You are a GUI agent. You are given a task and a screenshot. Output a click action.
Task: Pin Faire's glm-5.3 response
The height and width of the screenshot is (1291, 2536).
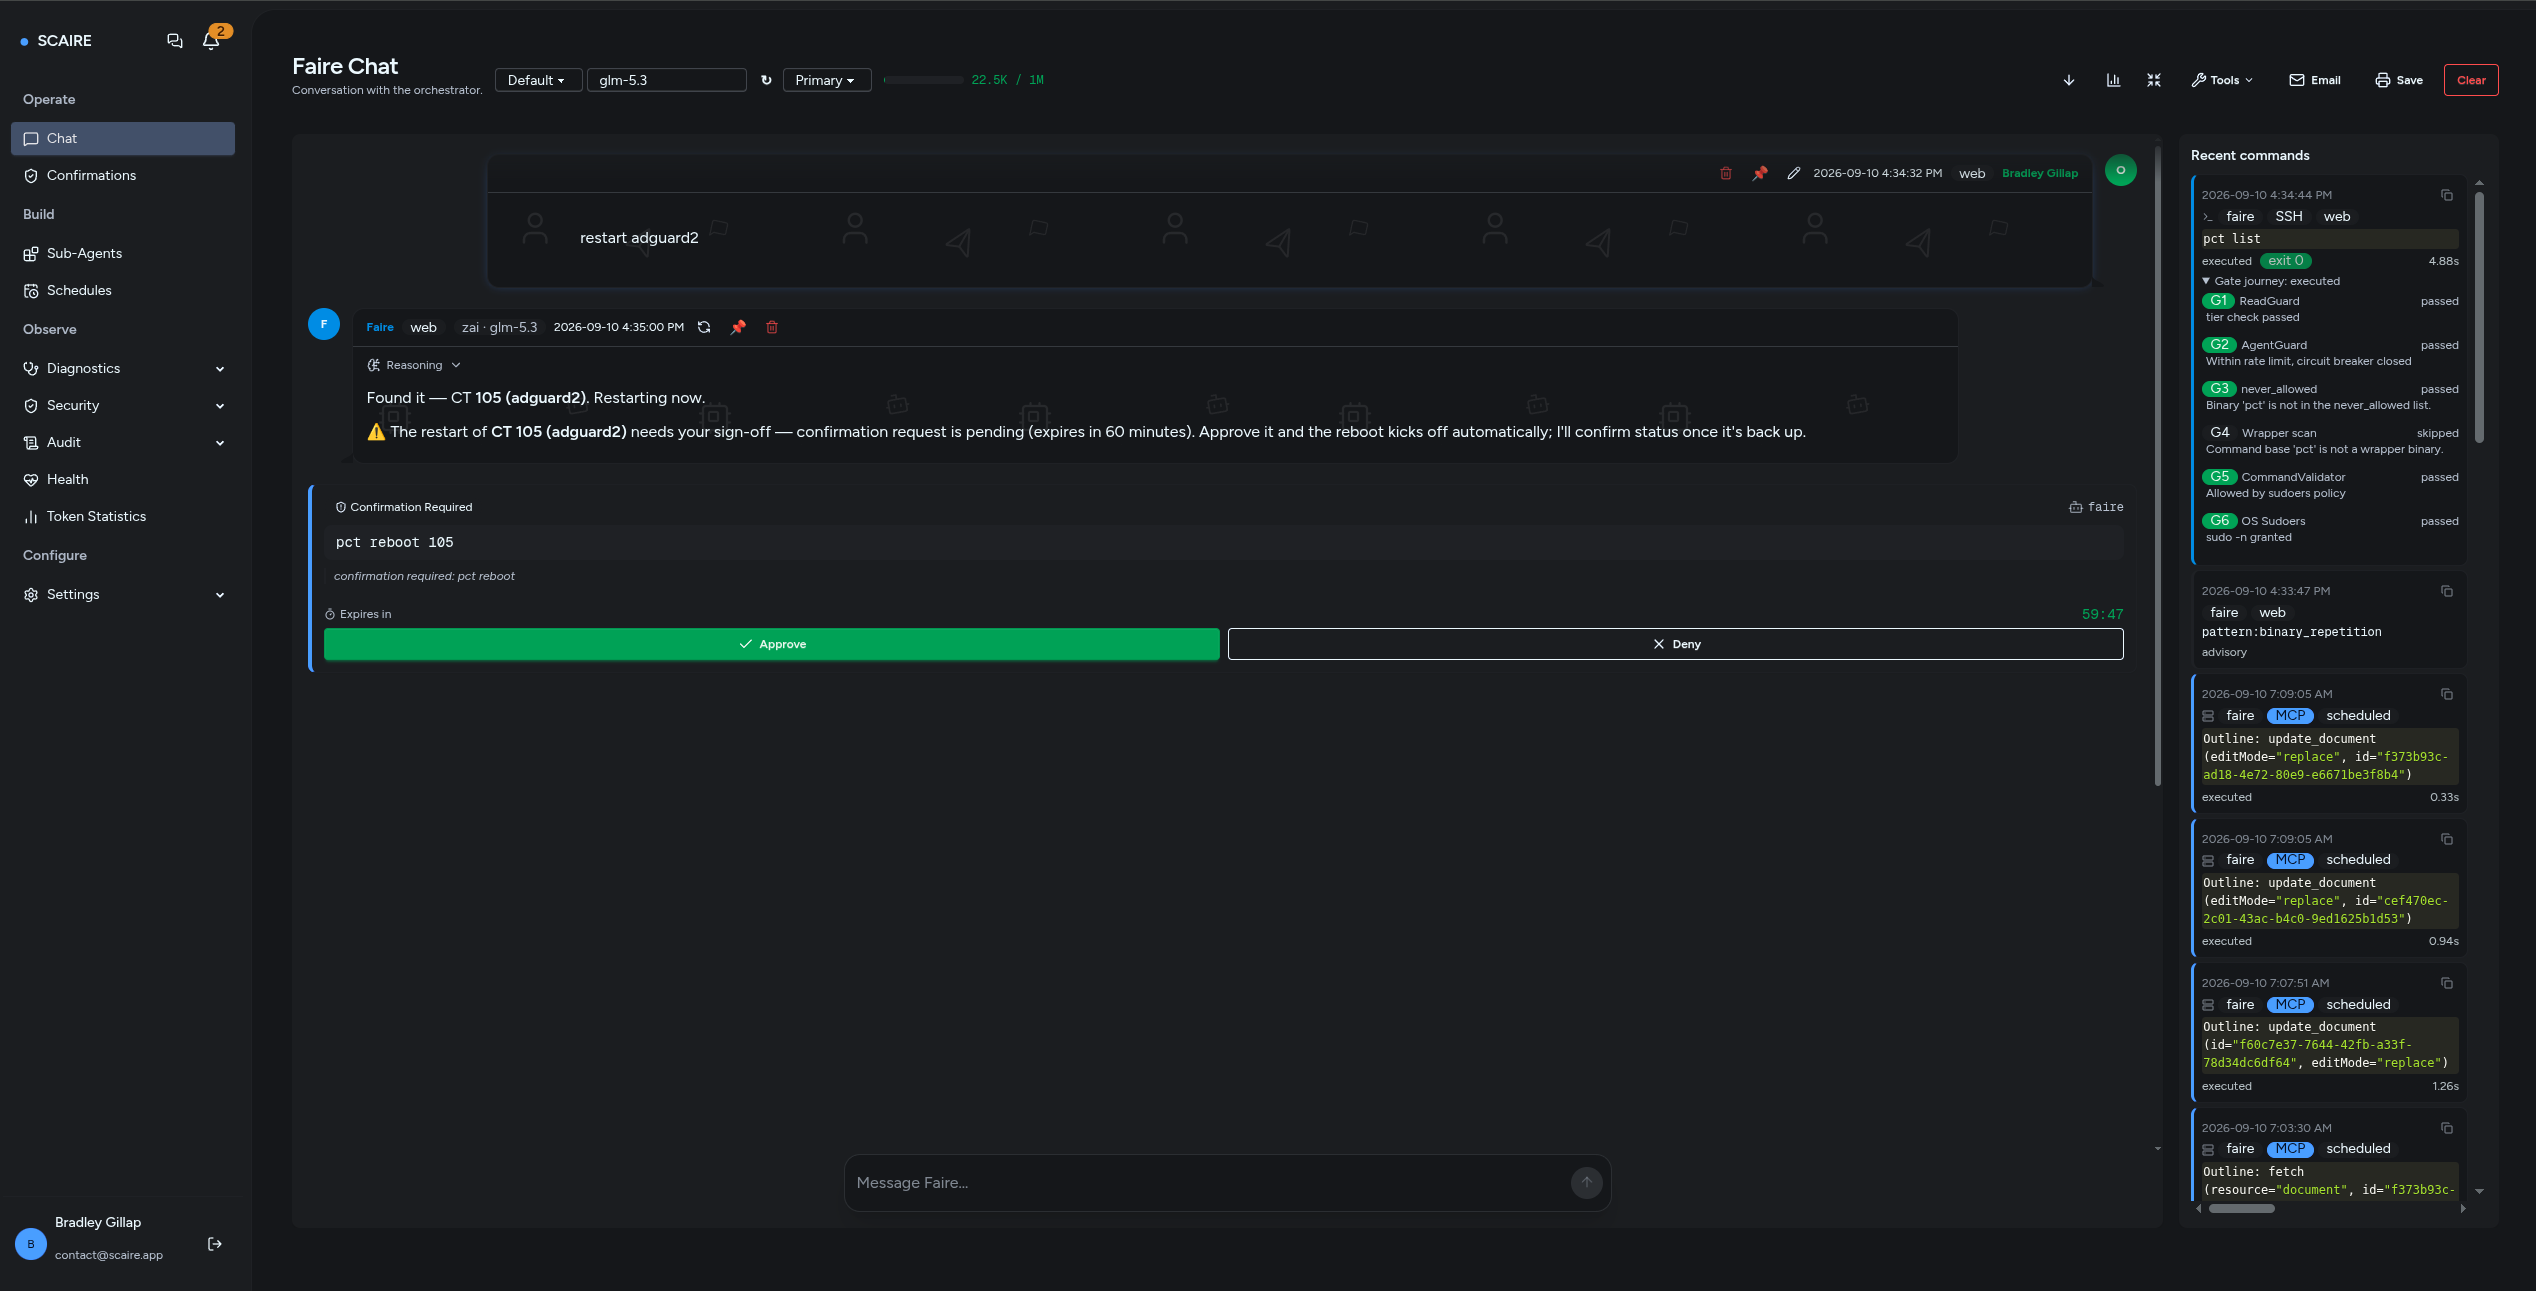738,328
